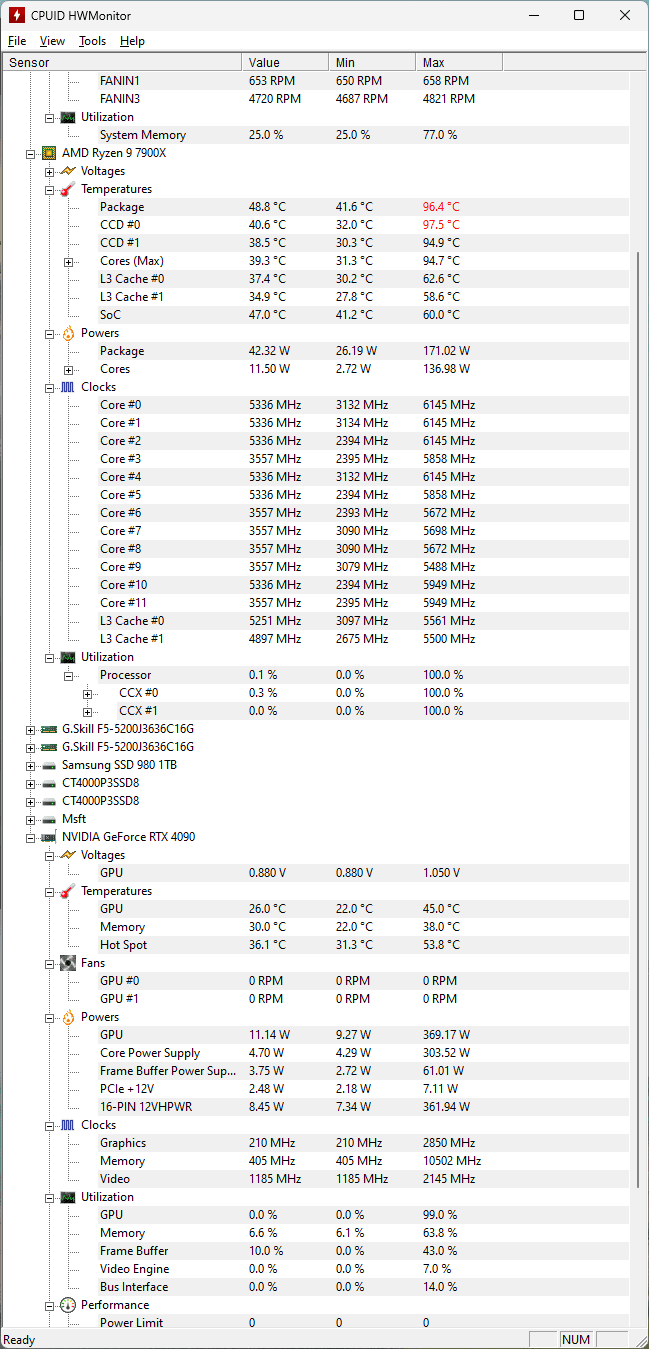
Task: Click the CPU Temperatures thermometer icon
Action: click(67, 189)
